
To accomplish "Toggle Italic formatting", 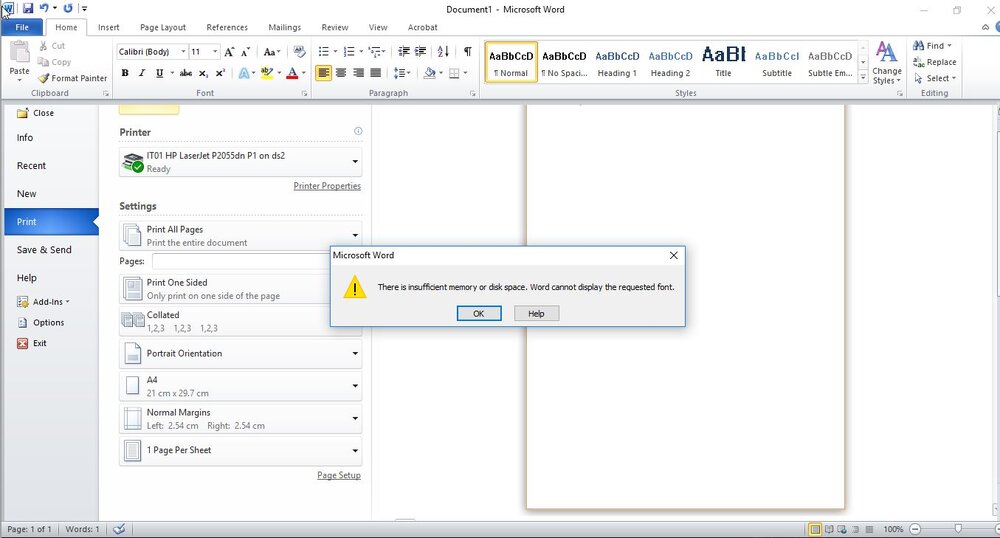I will pos(142,73).
